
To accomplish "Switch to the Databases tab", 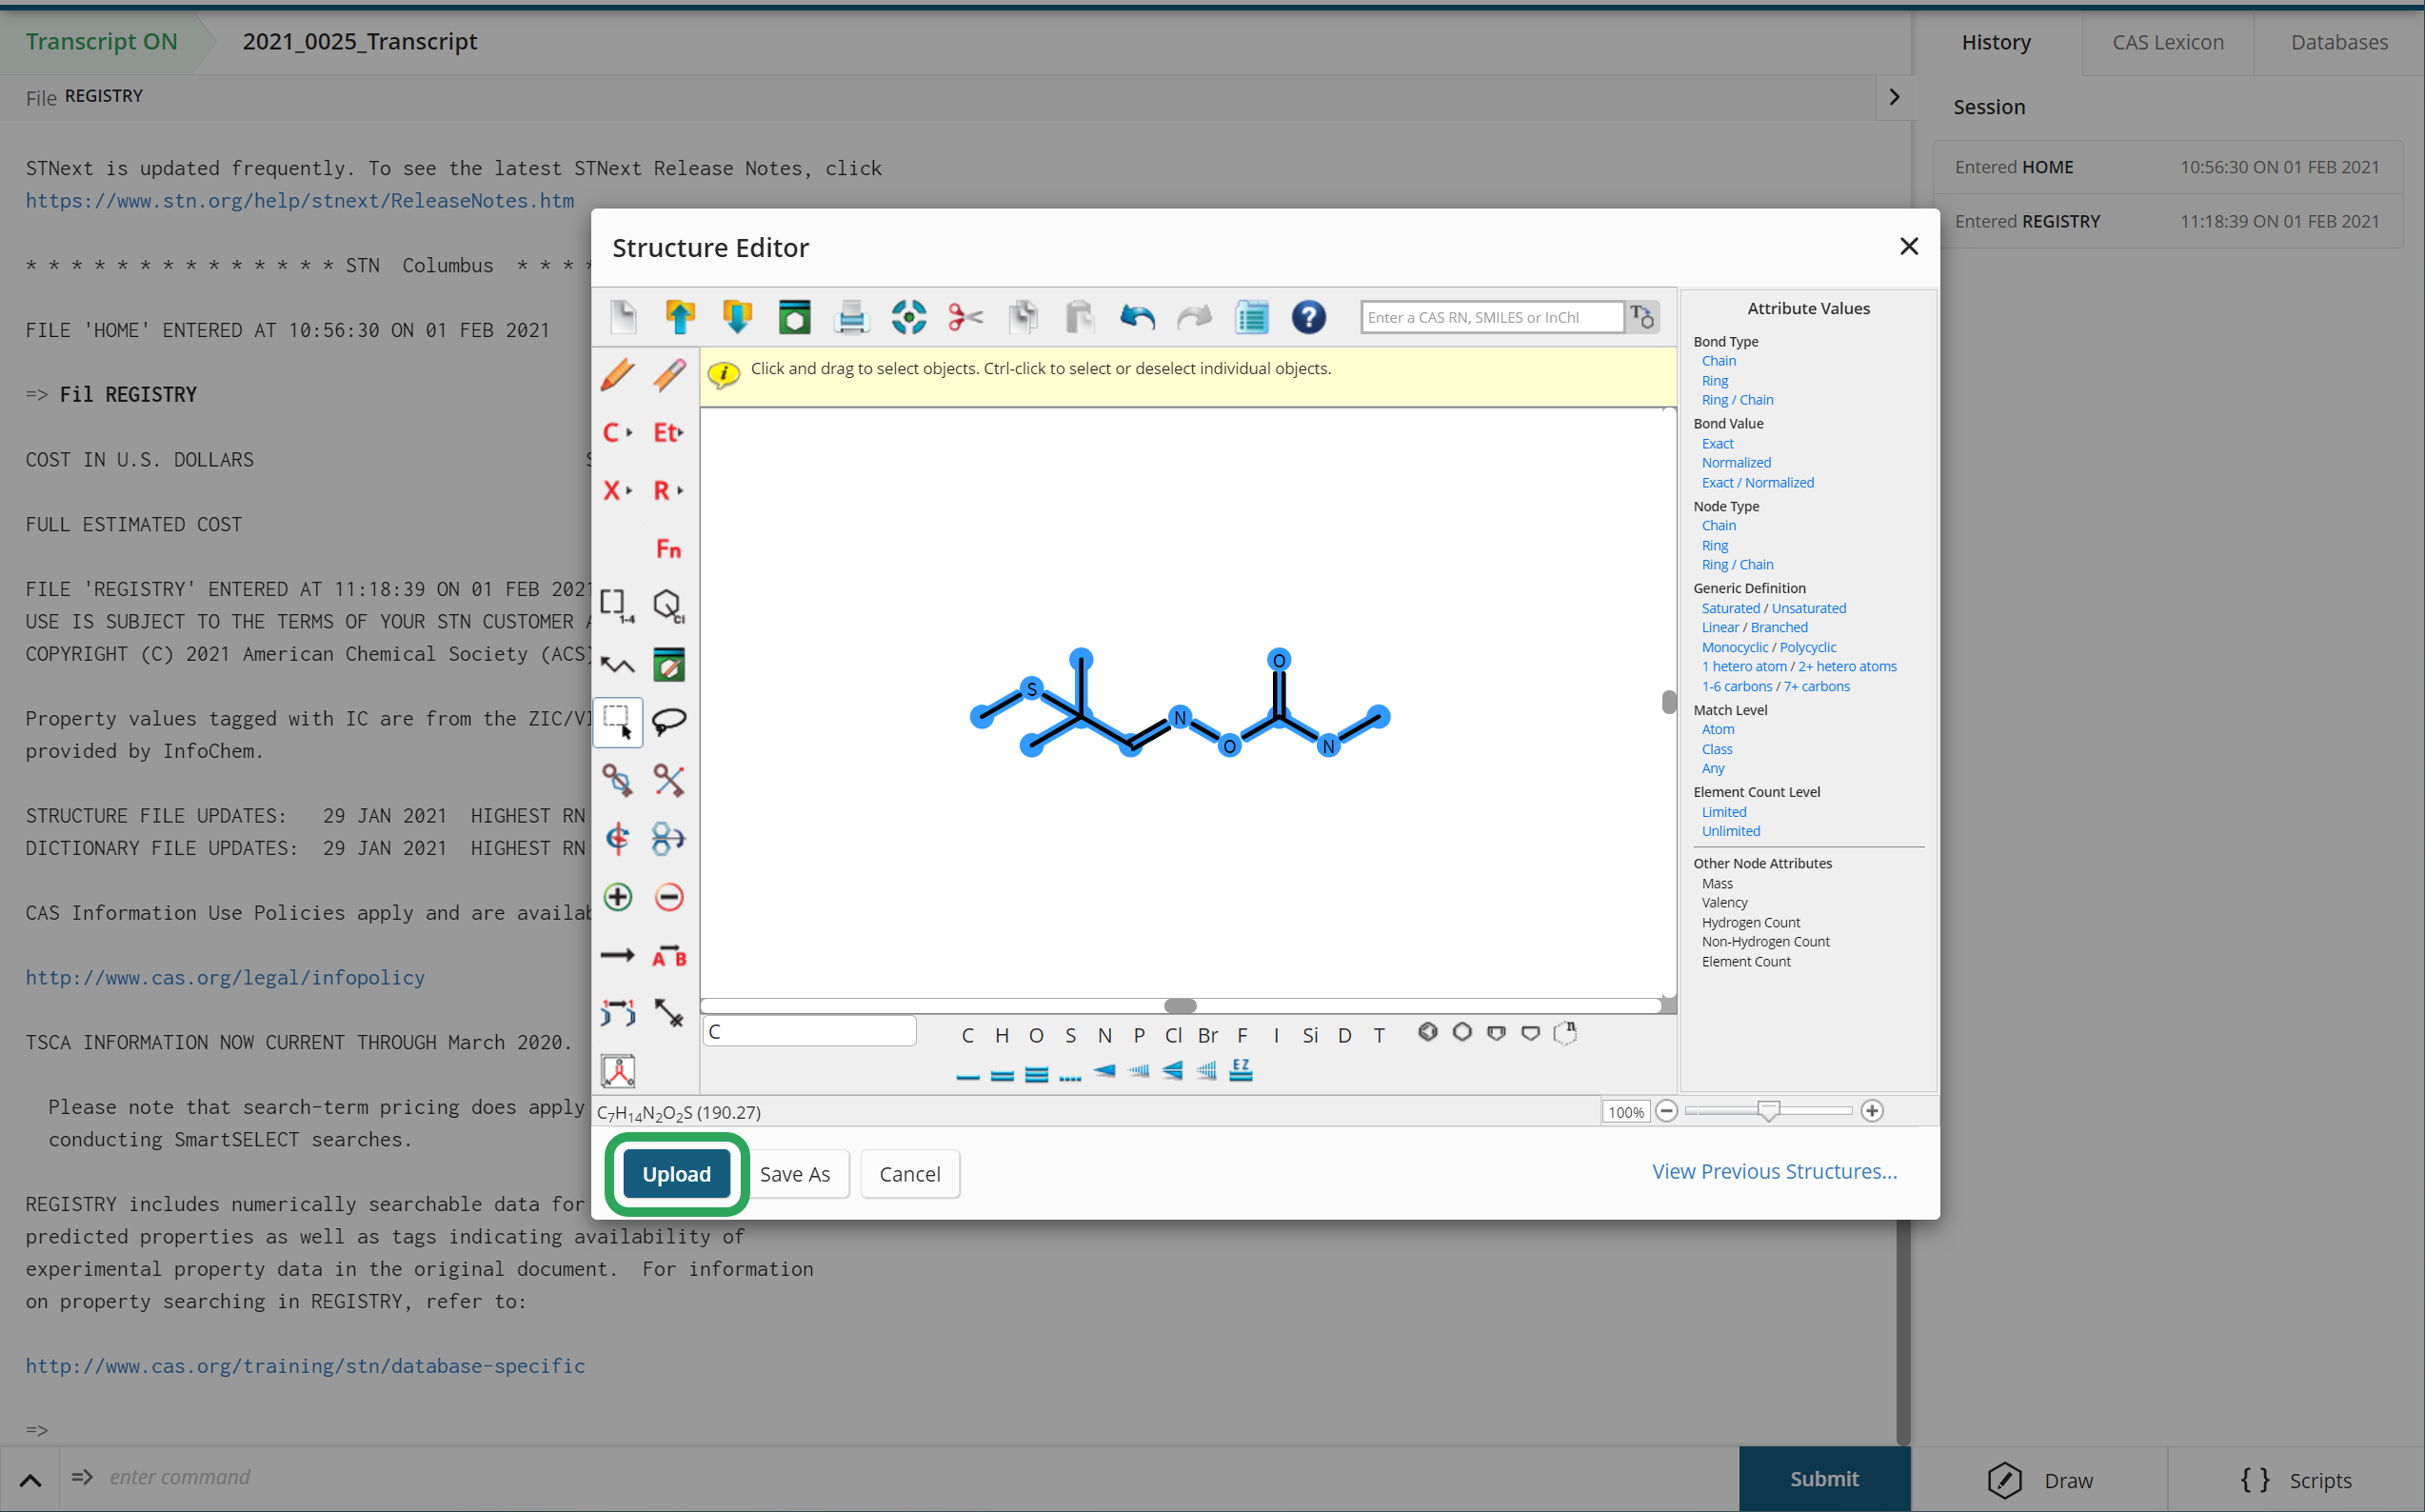I will [2339, 42].
